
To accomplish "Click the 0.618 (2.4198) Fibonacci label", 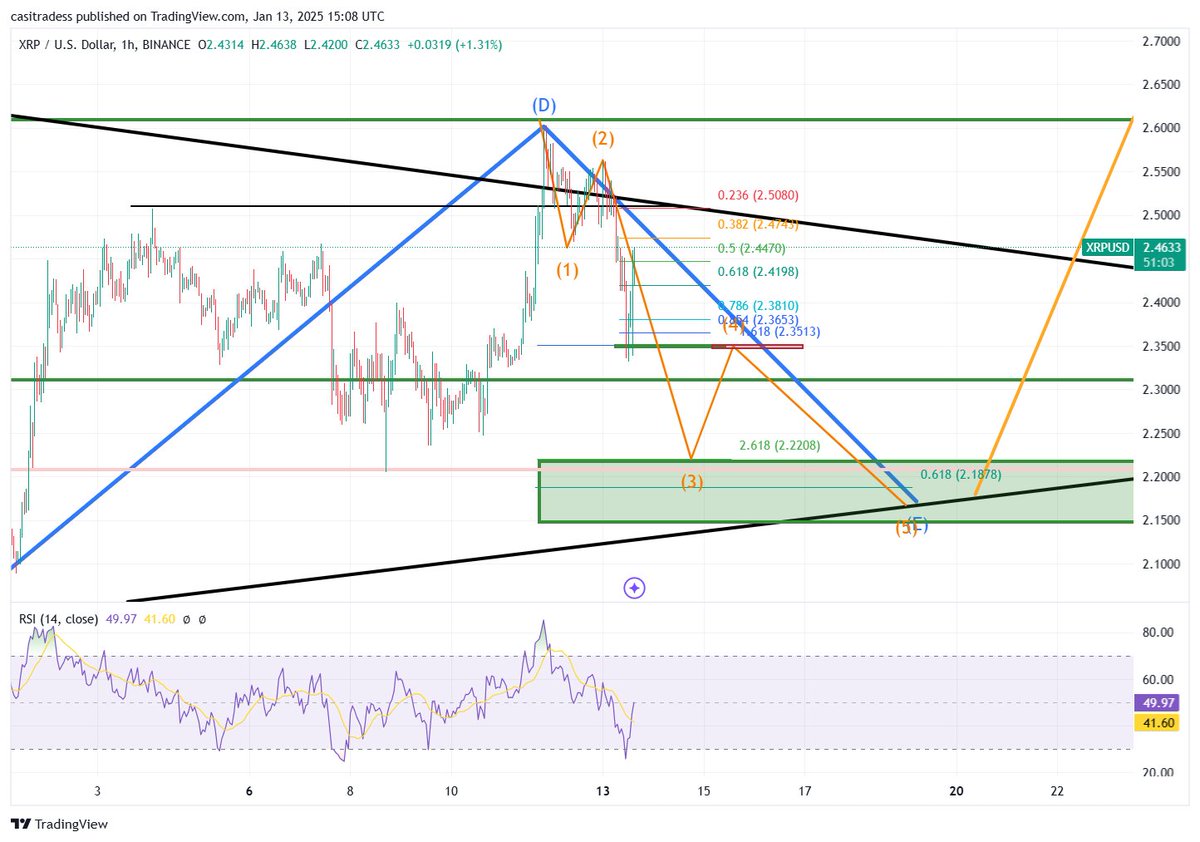I will tap(758, 271).
